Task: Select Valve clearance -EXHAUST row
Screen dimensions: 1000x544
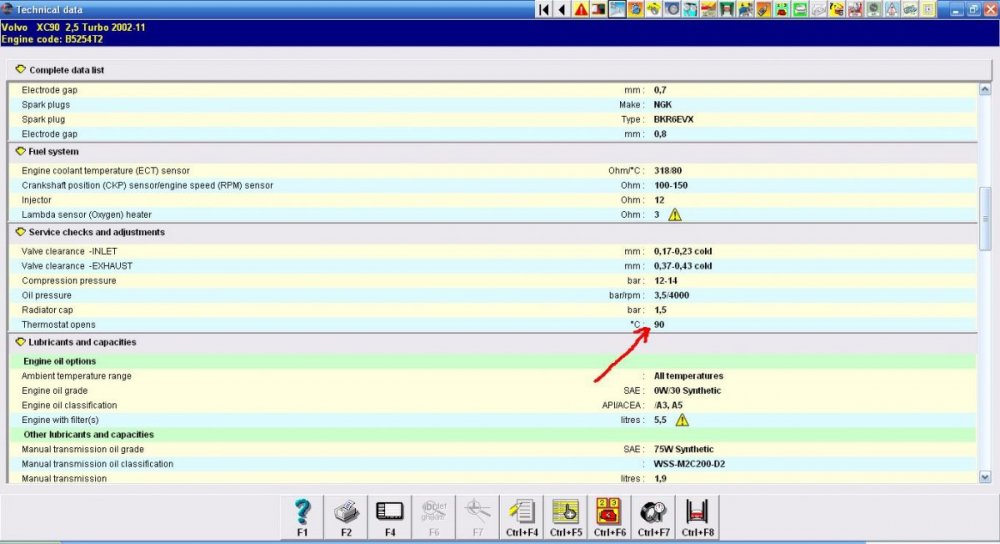Action: coord(492,266)
